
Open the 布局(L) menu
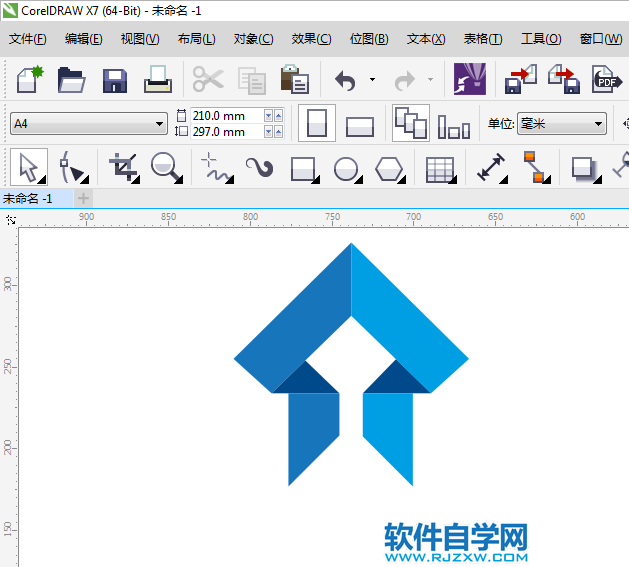point(197,39)
